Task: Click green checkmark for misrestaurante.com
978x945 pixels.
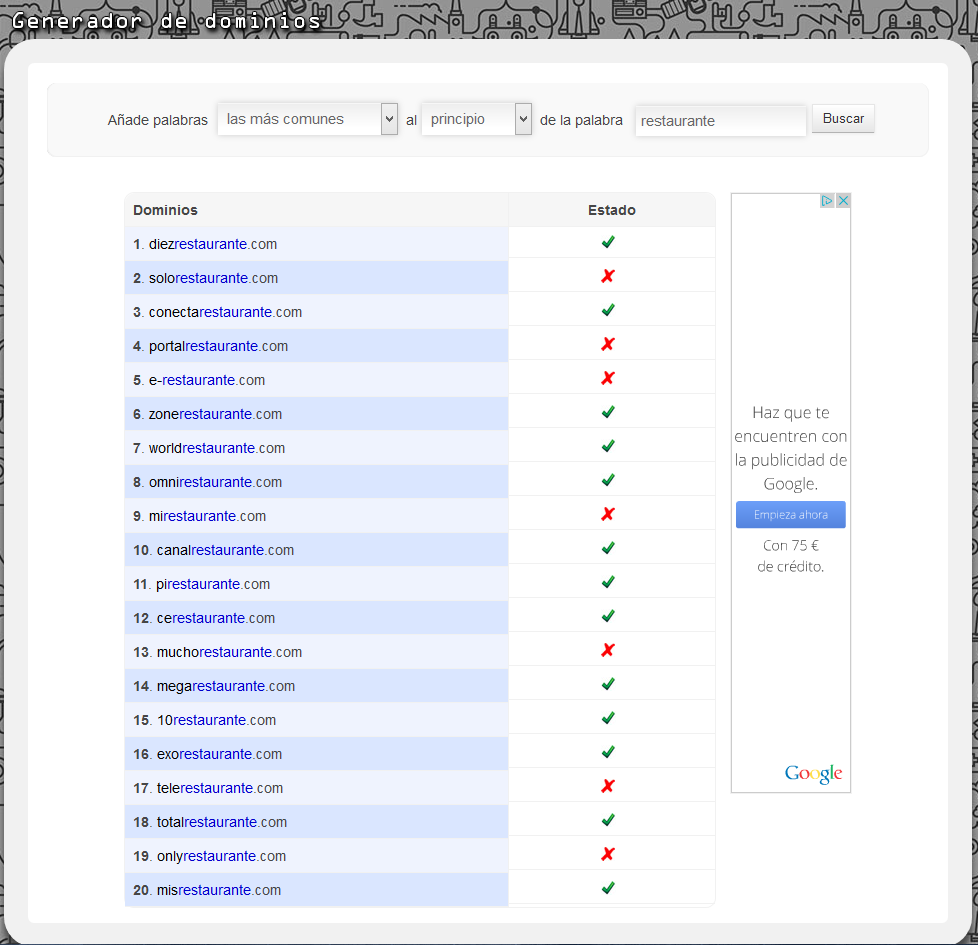Action: point(608,888)
